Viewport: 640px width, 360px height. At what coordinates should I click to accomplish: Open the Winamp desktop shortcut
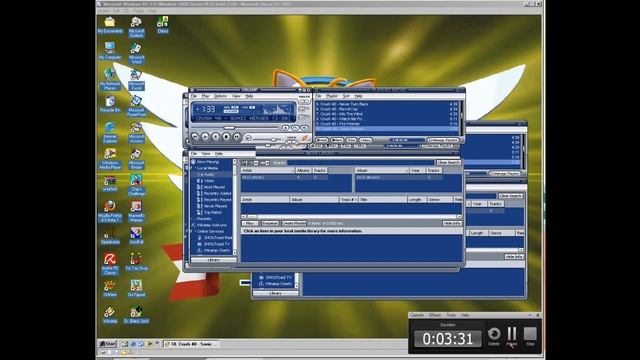110,315
